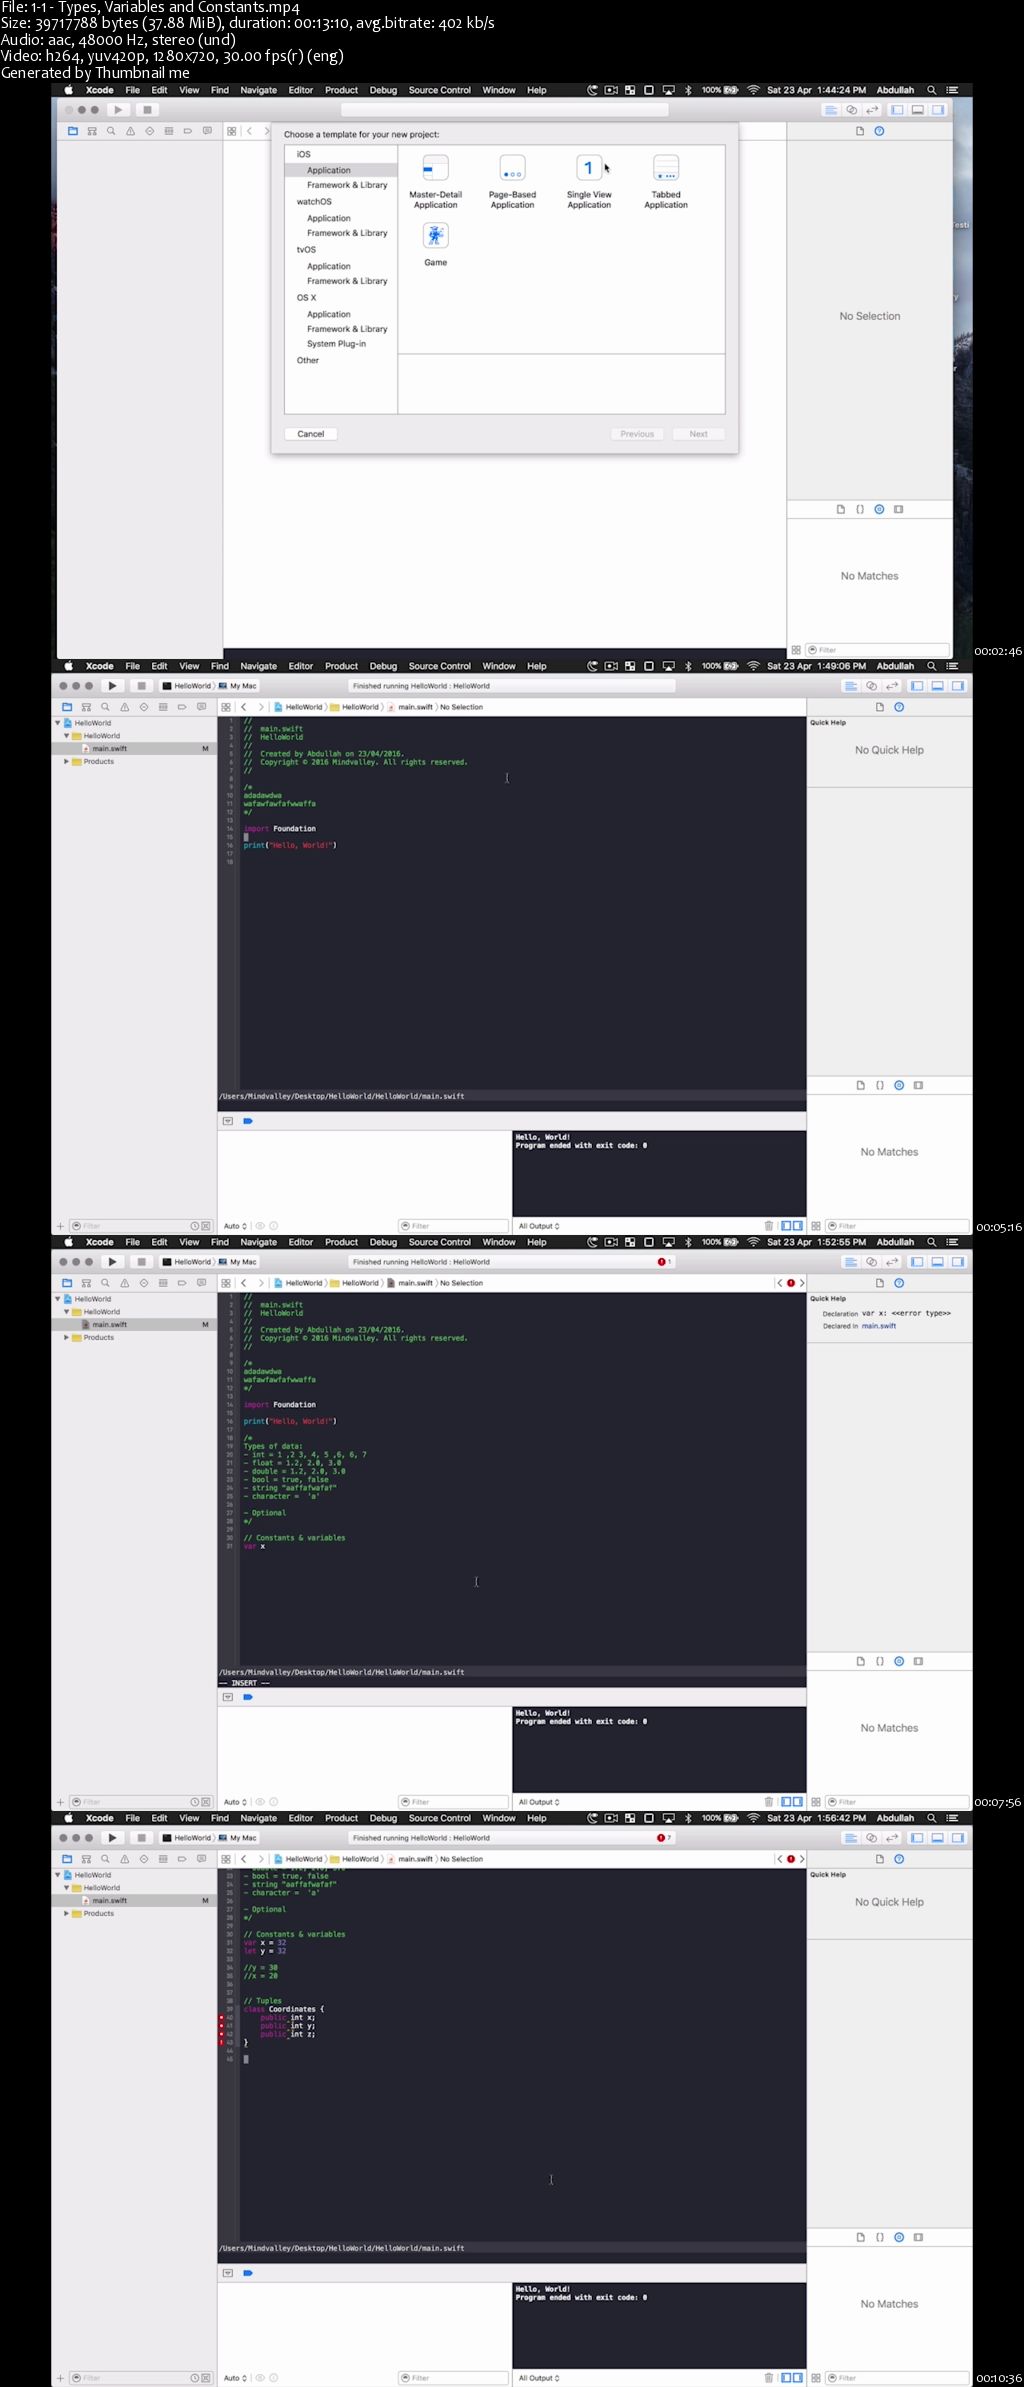This screenshot has width=1024, height=2387.
Task: Click library filter field in 1:44:24 PM frame
Action: (877, 650)
